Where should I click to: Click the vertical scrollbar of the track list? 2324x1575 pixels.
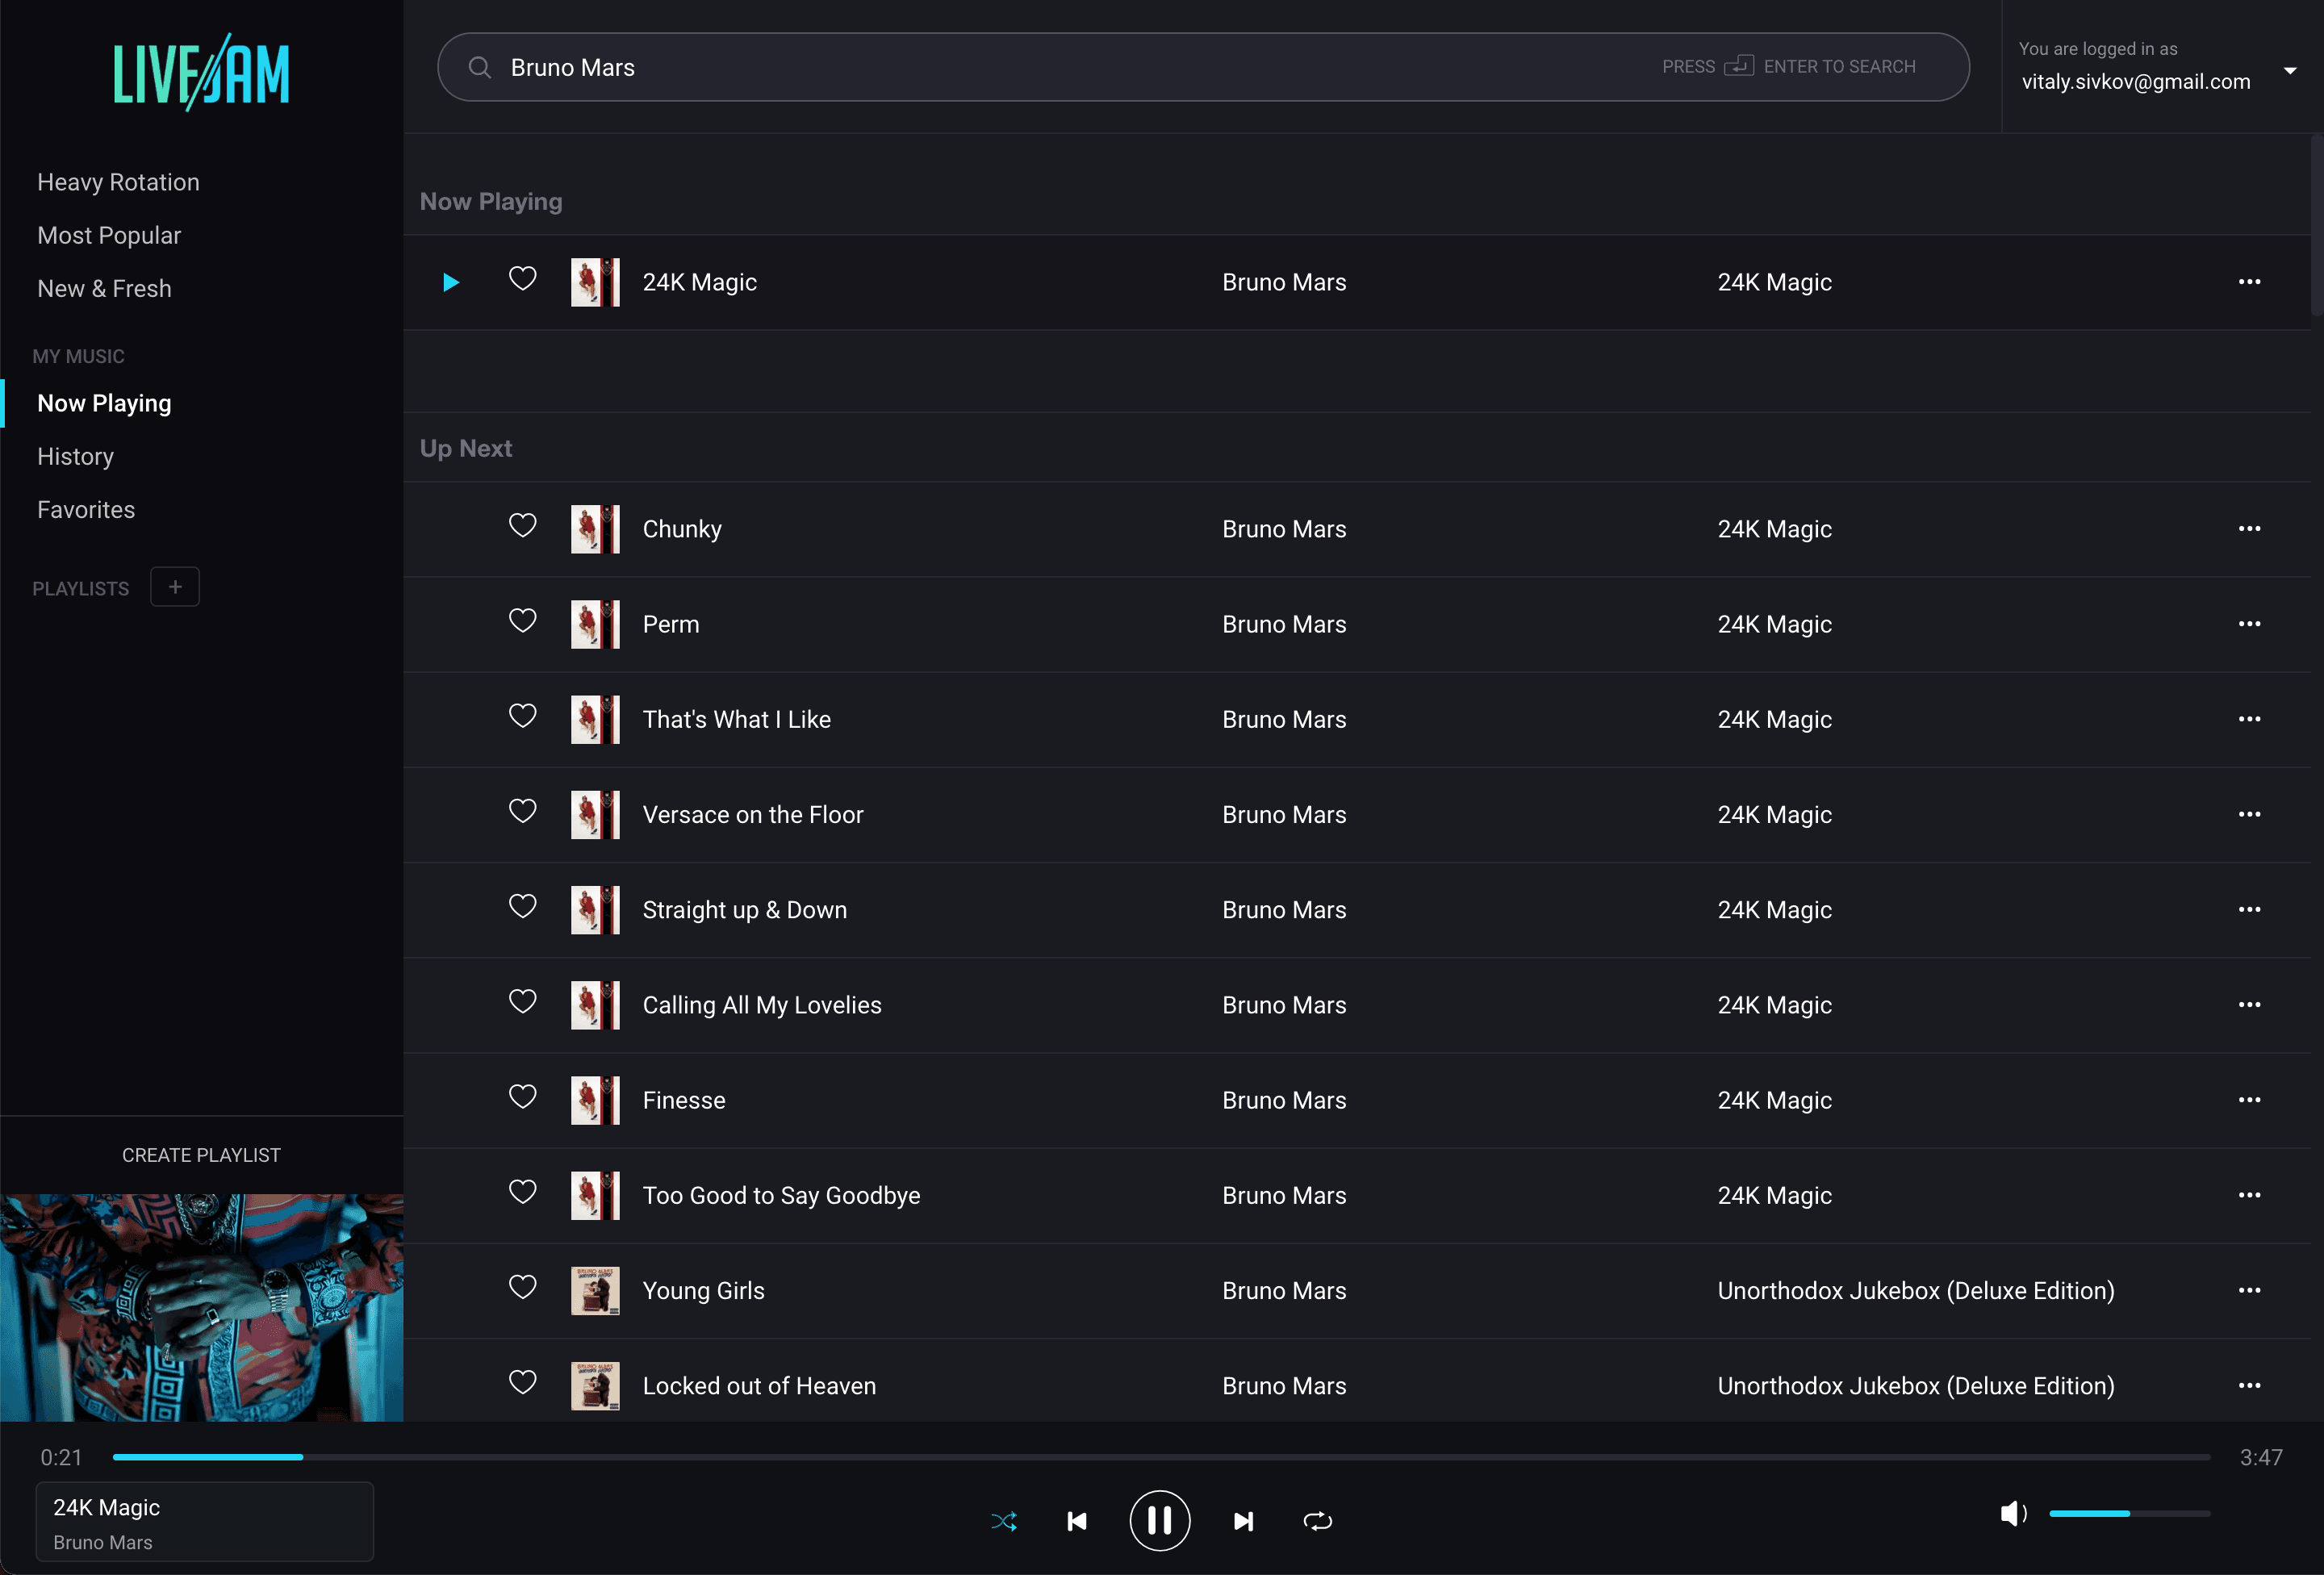pyautogui.click(x=2316, y=225)
